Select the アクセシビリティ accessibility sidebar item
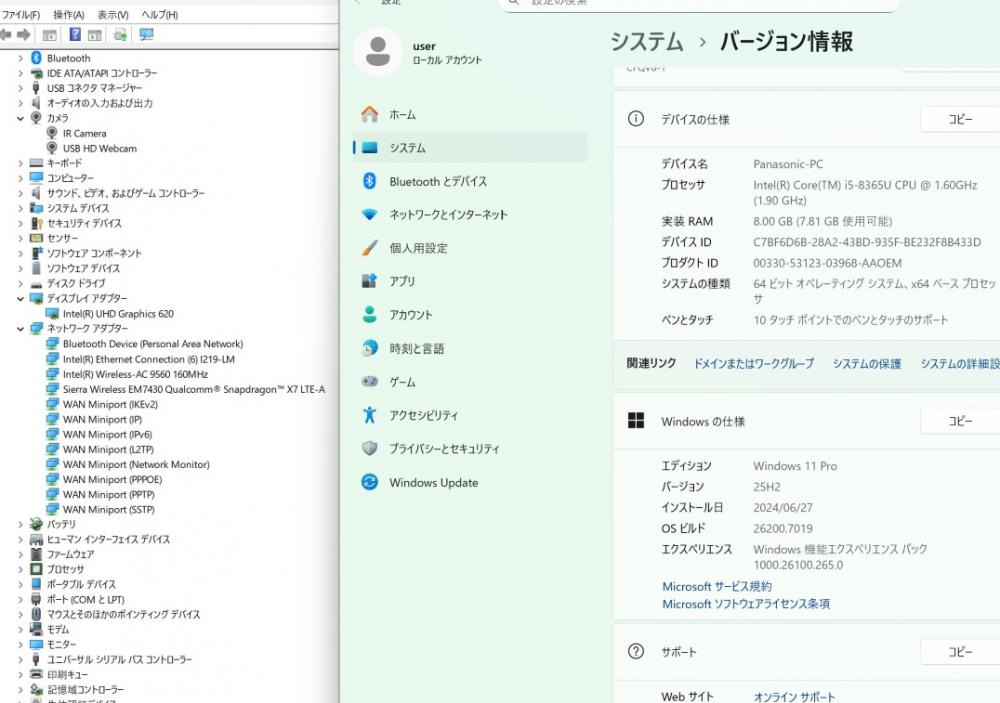Screen dimensions: 1000x703 [x=423, y=415]
